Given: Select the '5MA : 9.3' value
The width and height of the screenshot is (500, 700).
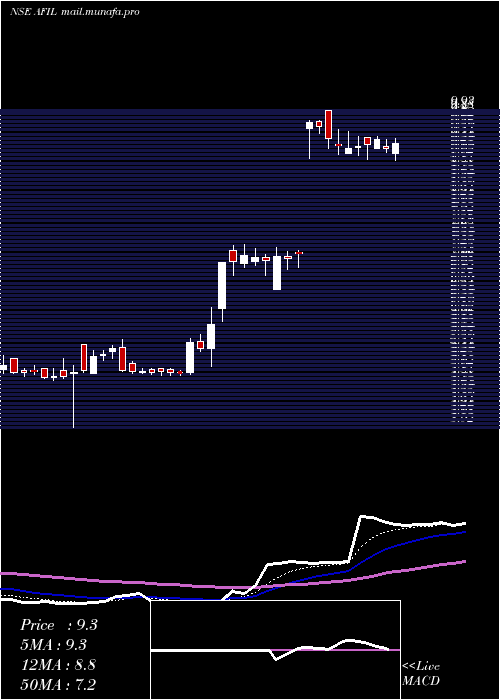Looking at the screenshot, I should (54, 645).
